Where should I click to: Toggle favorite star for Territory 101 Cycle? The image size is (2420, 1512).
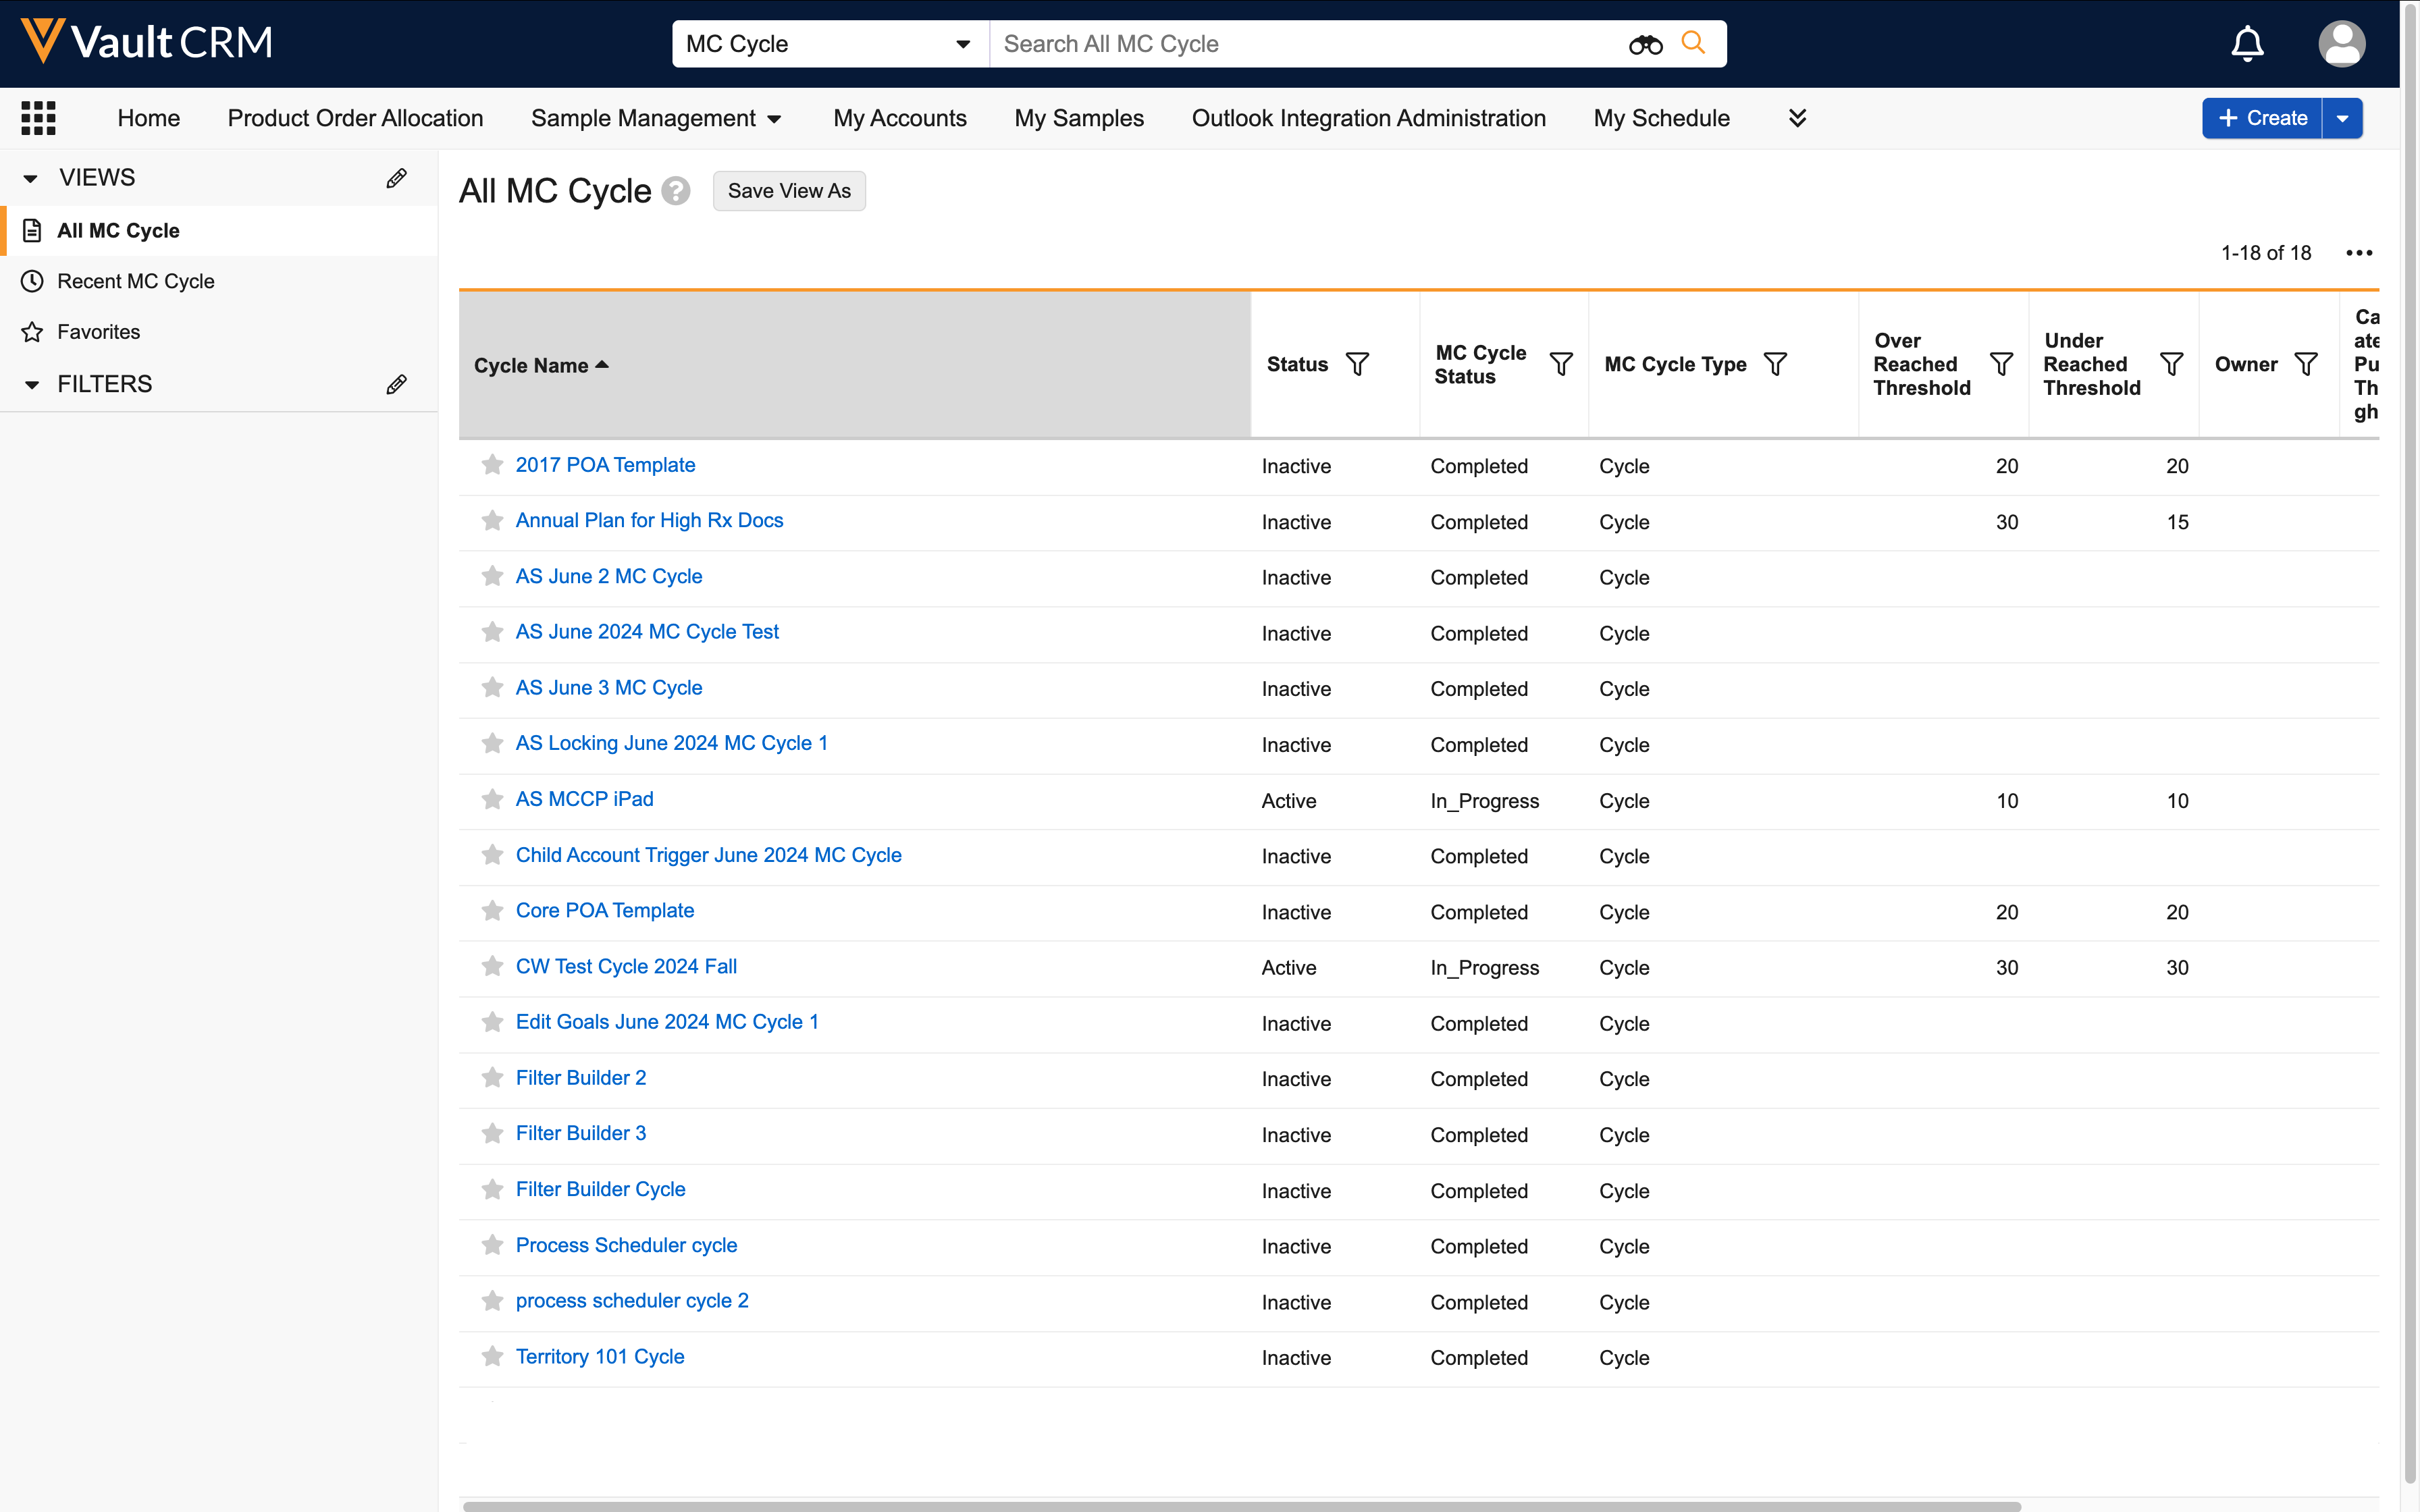point(492,1356)
